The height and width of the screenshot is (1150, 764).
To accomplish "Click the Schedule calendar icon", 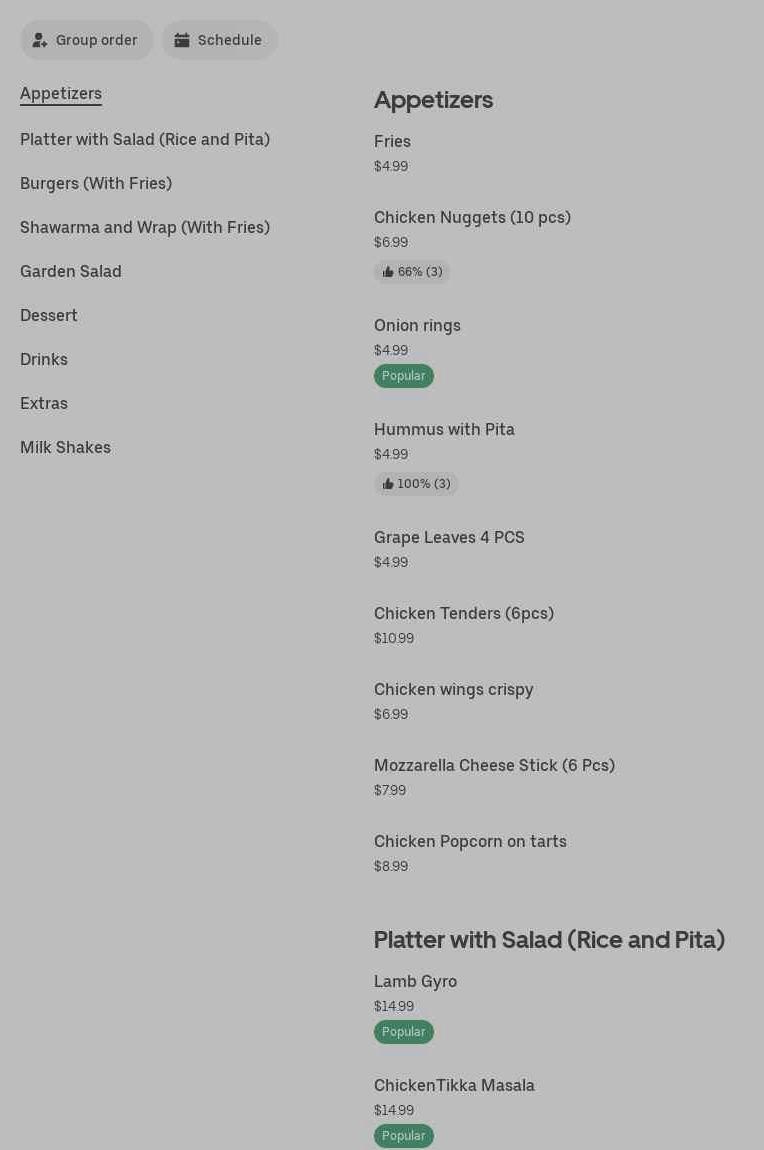I will 182,40.
